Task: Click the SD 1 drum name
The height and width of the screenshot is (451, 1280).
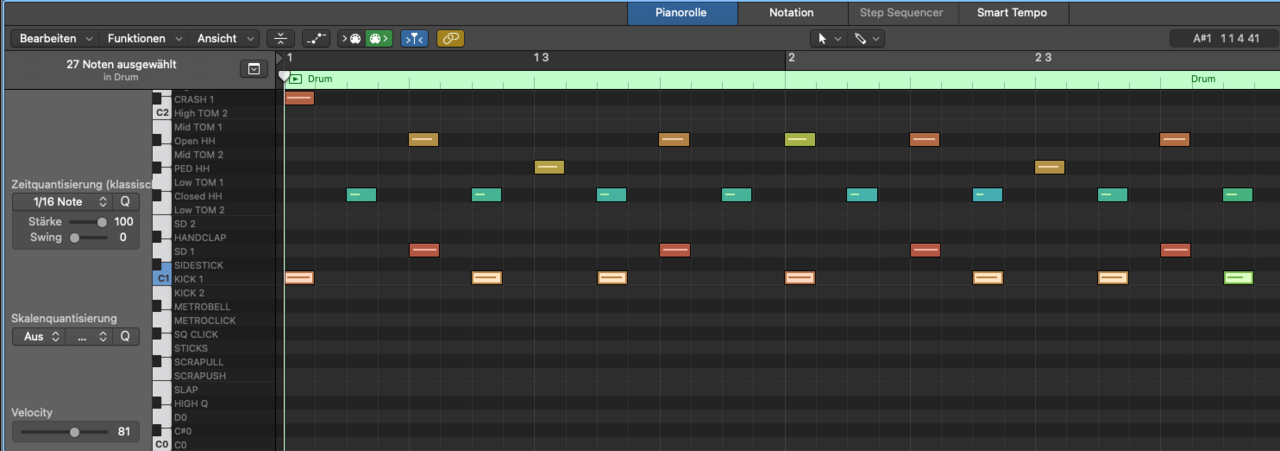Action: click(184, 251)
